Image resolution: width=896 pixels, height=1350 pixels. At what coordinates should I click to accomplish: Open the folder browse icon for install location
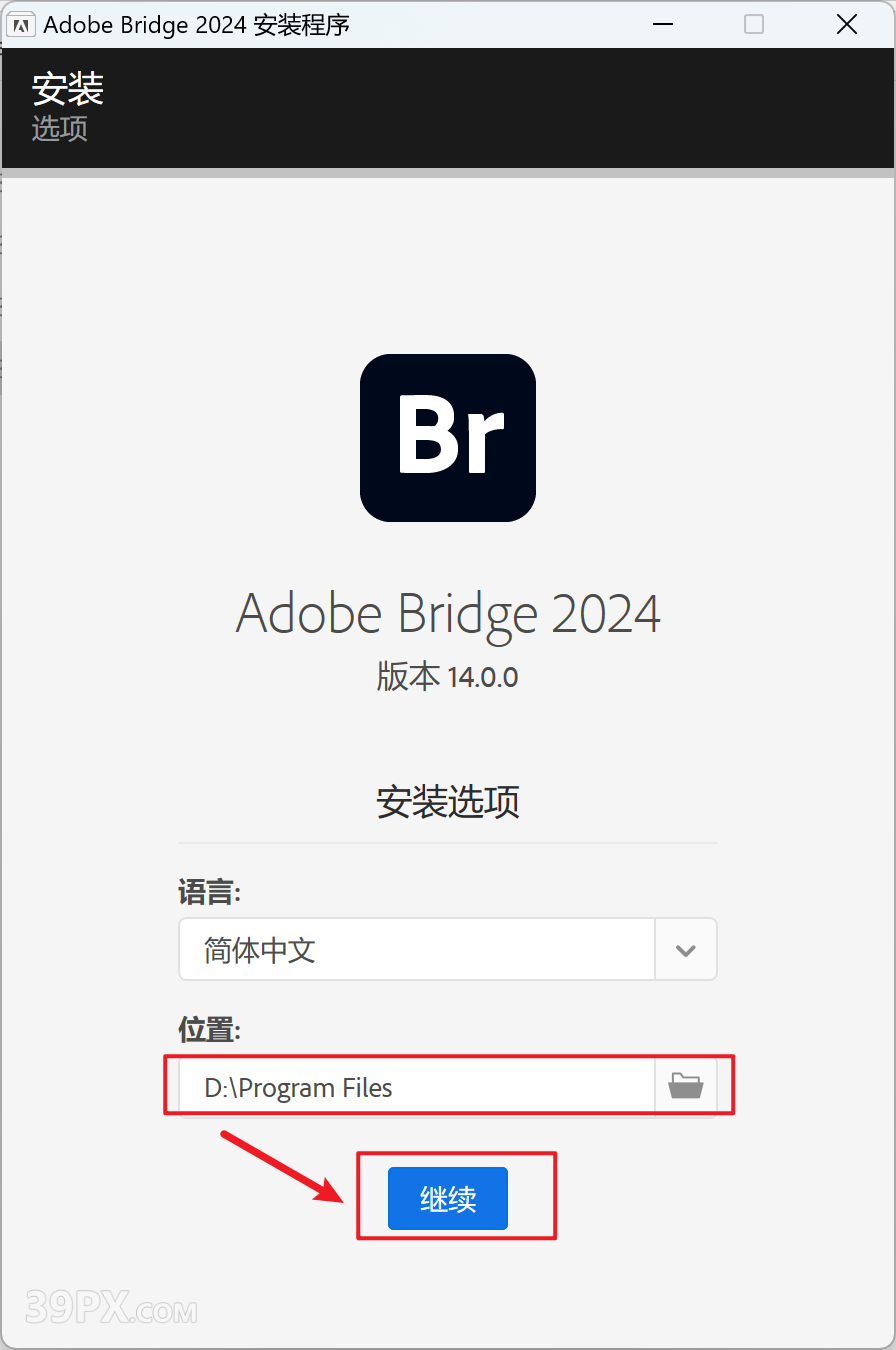coord(686,1086)
